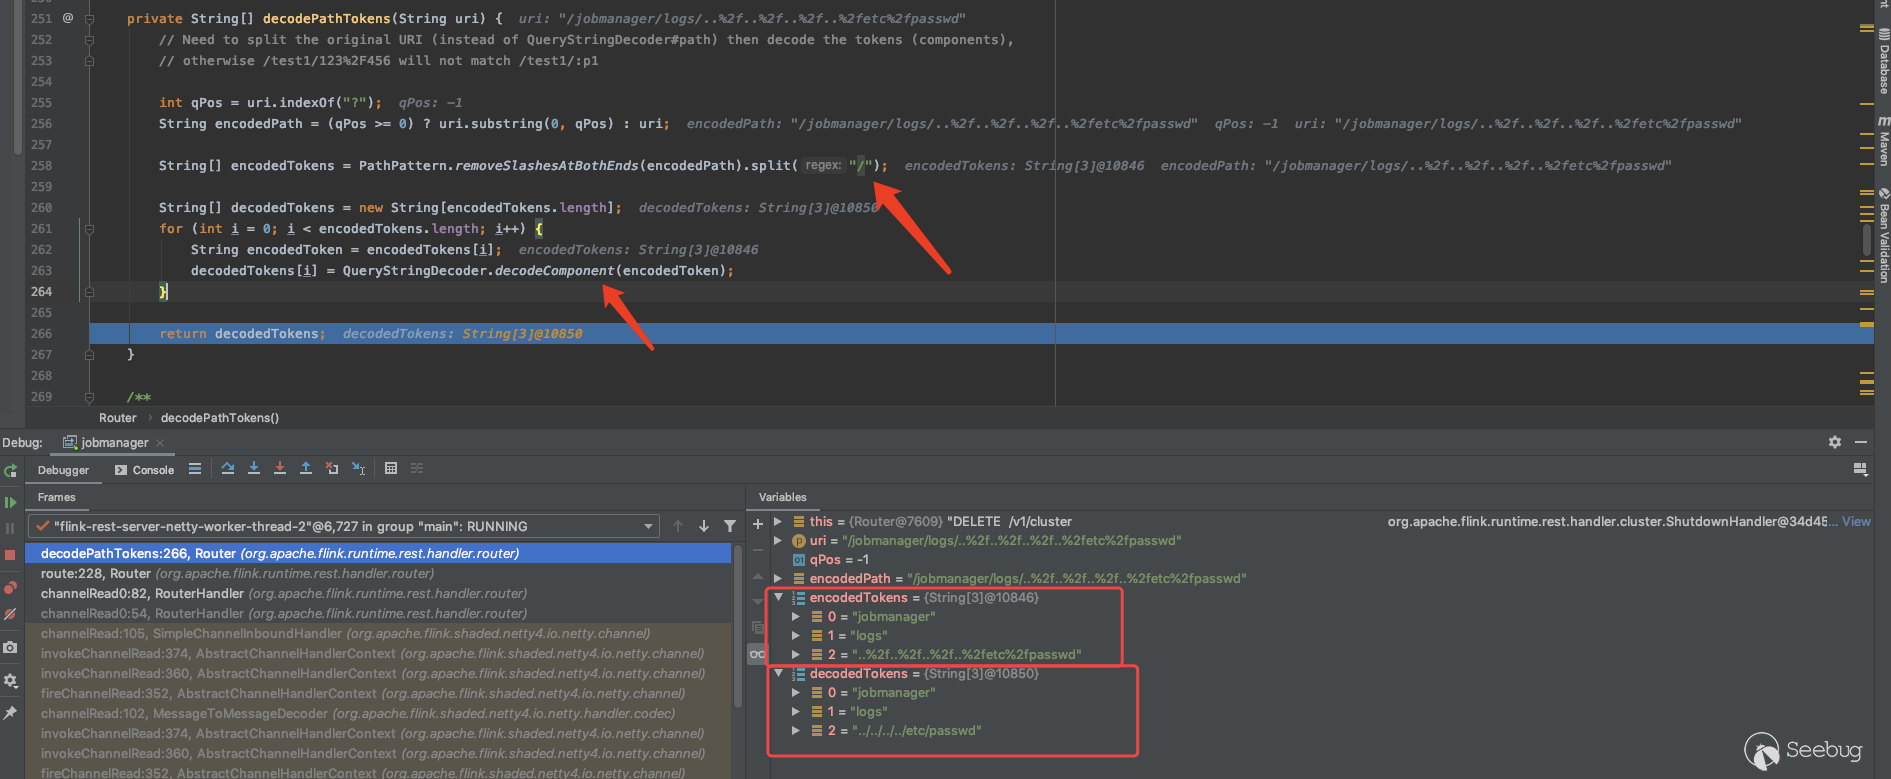Click the Step Into icon
This screenshot has width=1891, height=779.
tap(254, 468)
